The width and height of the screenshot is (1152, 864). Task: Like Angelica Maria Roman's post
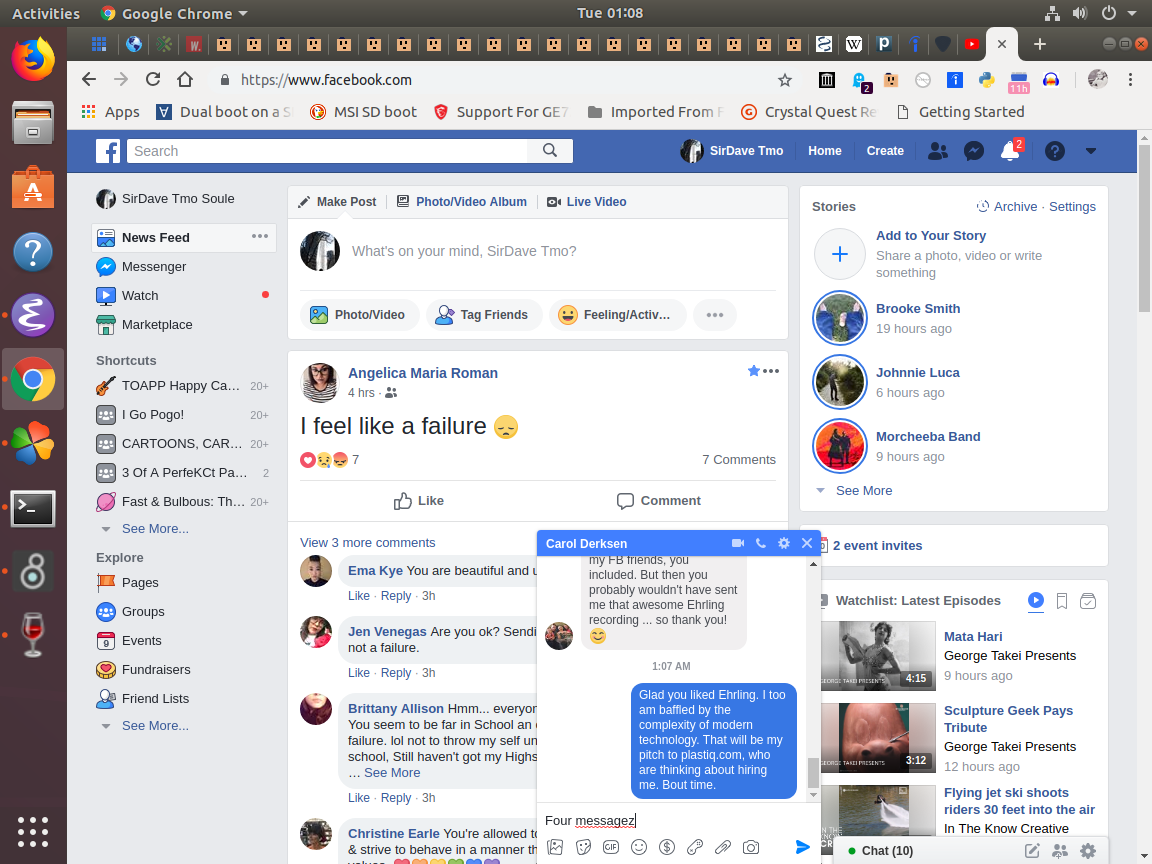[x=419, y=500]
